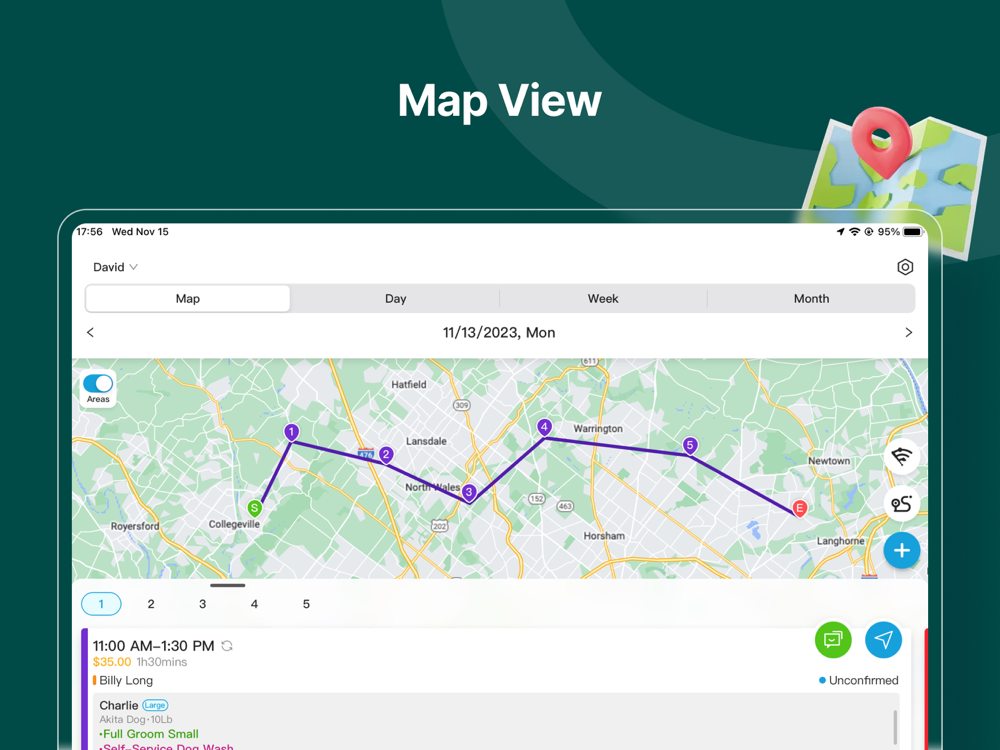Select appointment page 1 chip
The image size is (1000, 750).
[x=101, y=604]
